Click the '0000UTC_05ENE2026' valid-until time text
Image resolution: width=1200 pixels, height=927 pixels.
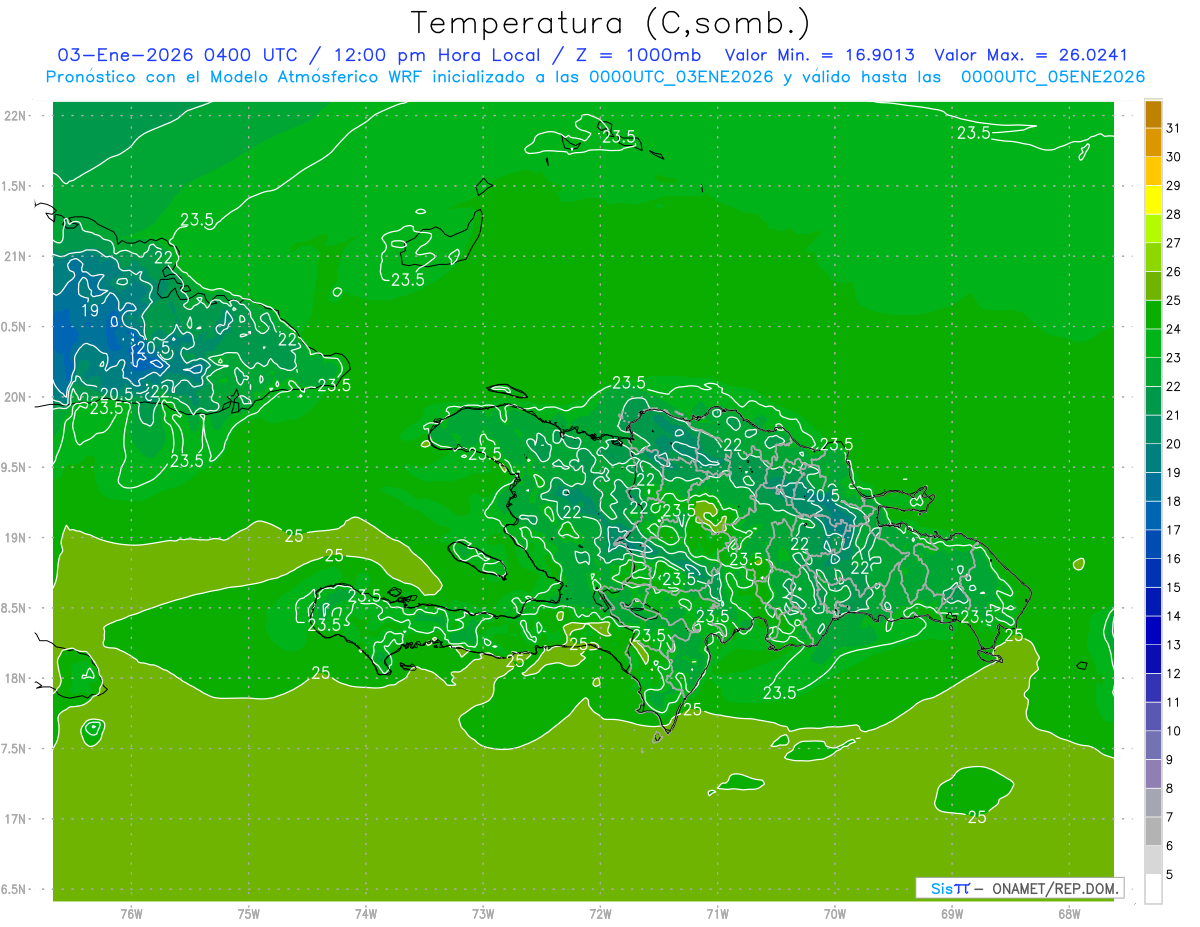(x=1052, y=77)
